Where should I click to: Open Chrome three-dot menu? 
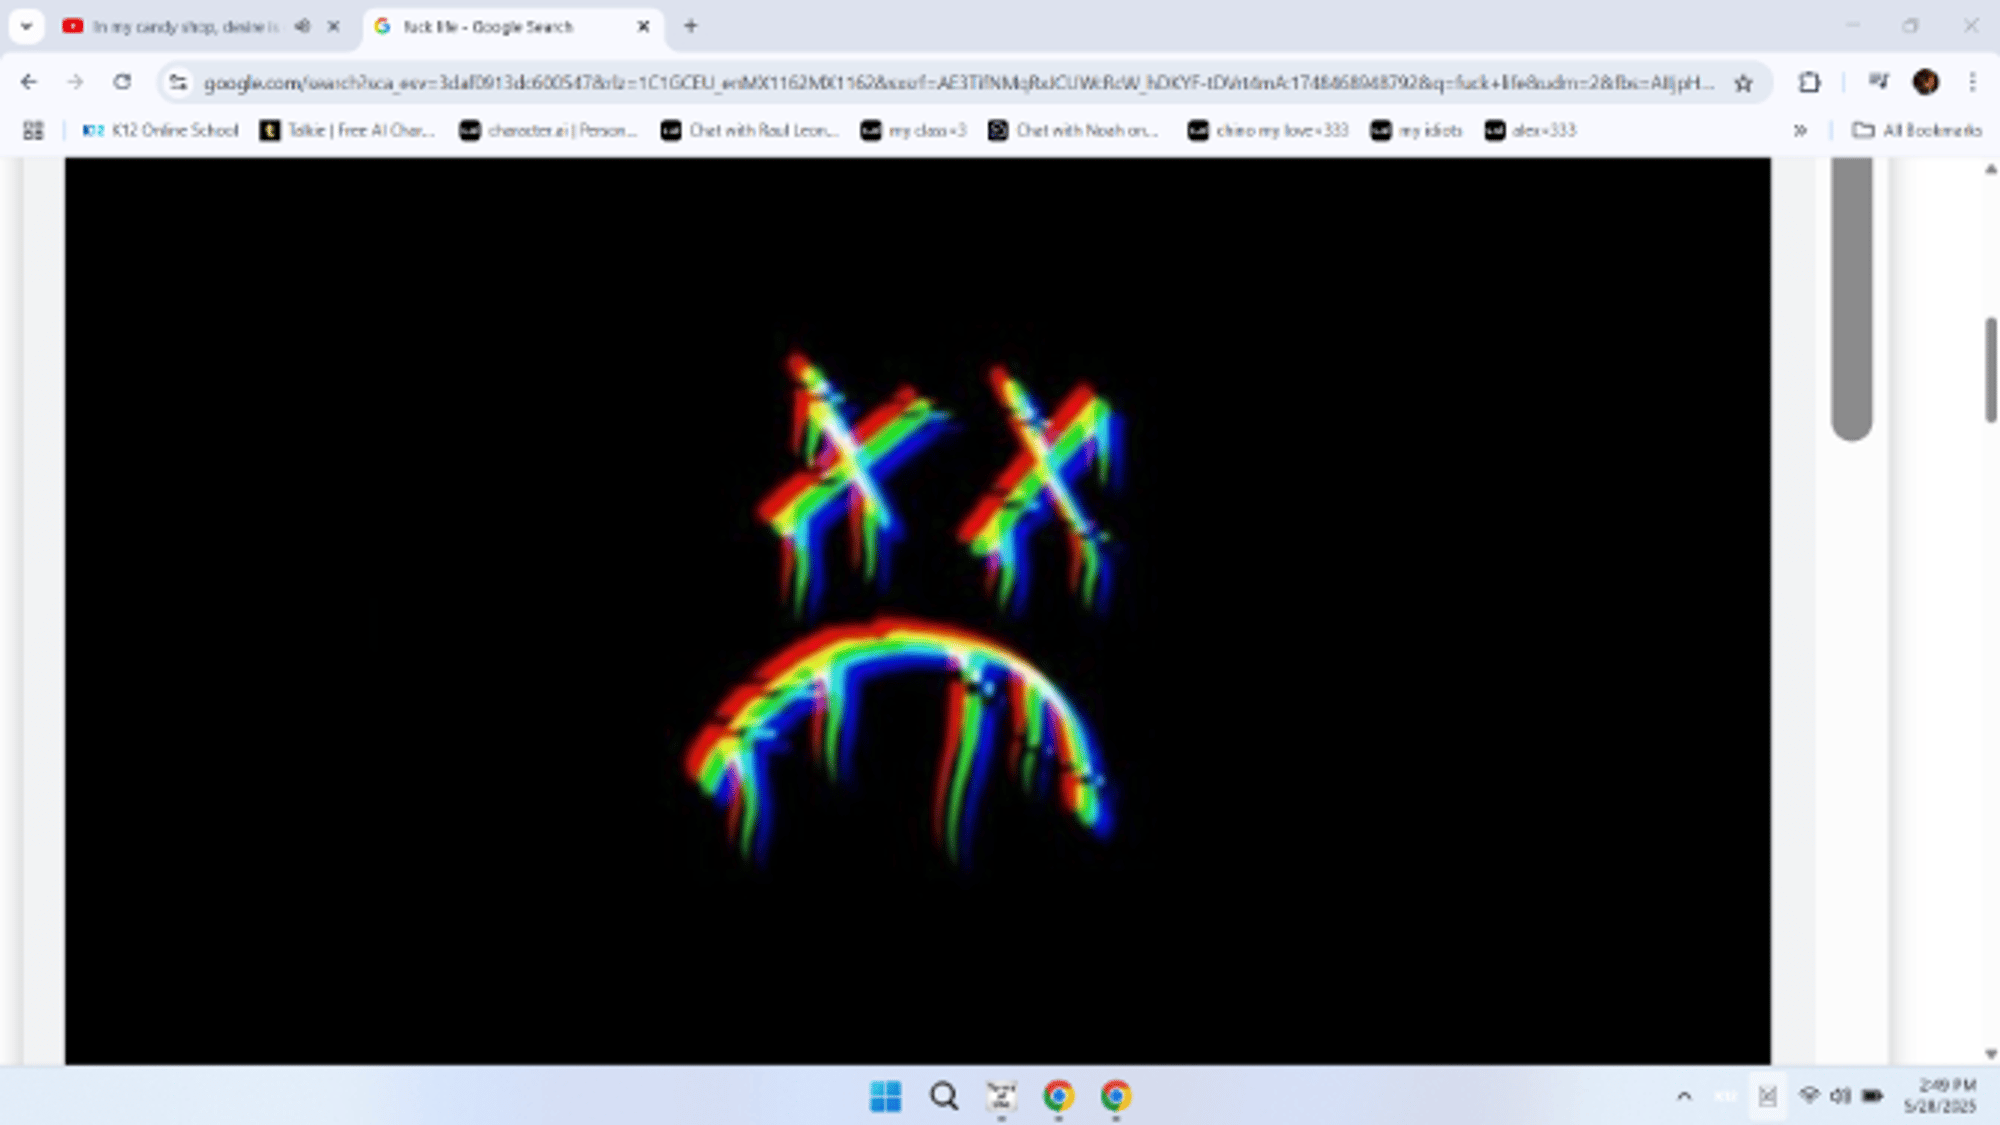pyautogui.click(x=1972, y=82)
